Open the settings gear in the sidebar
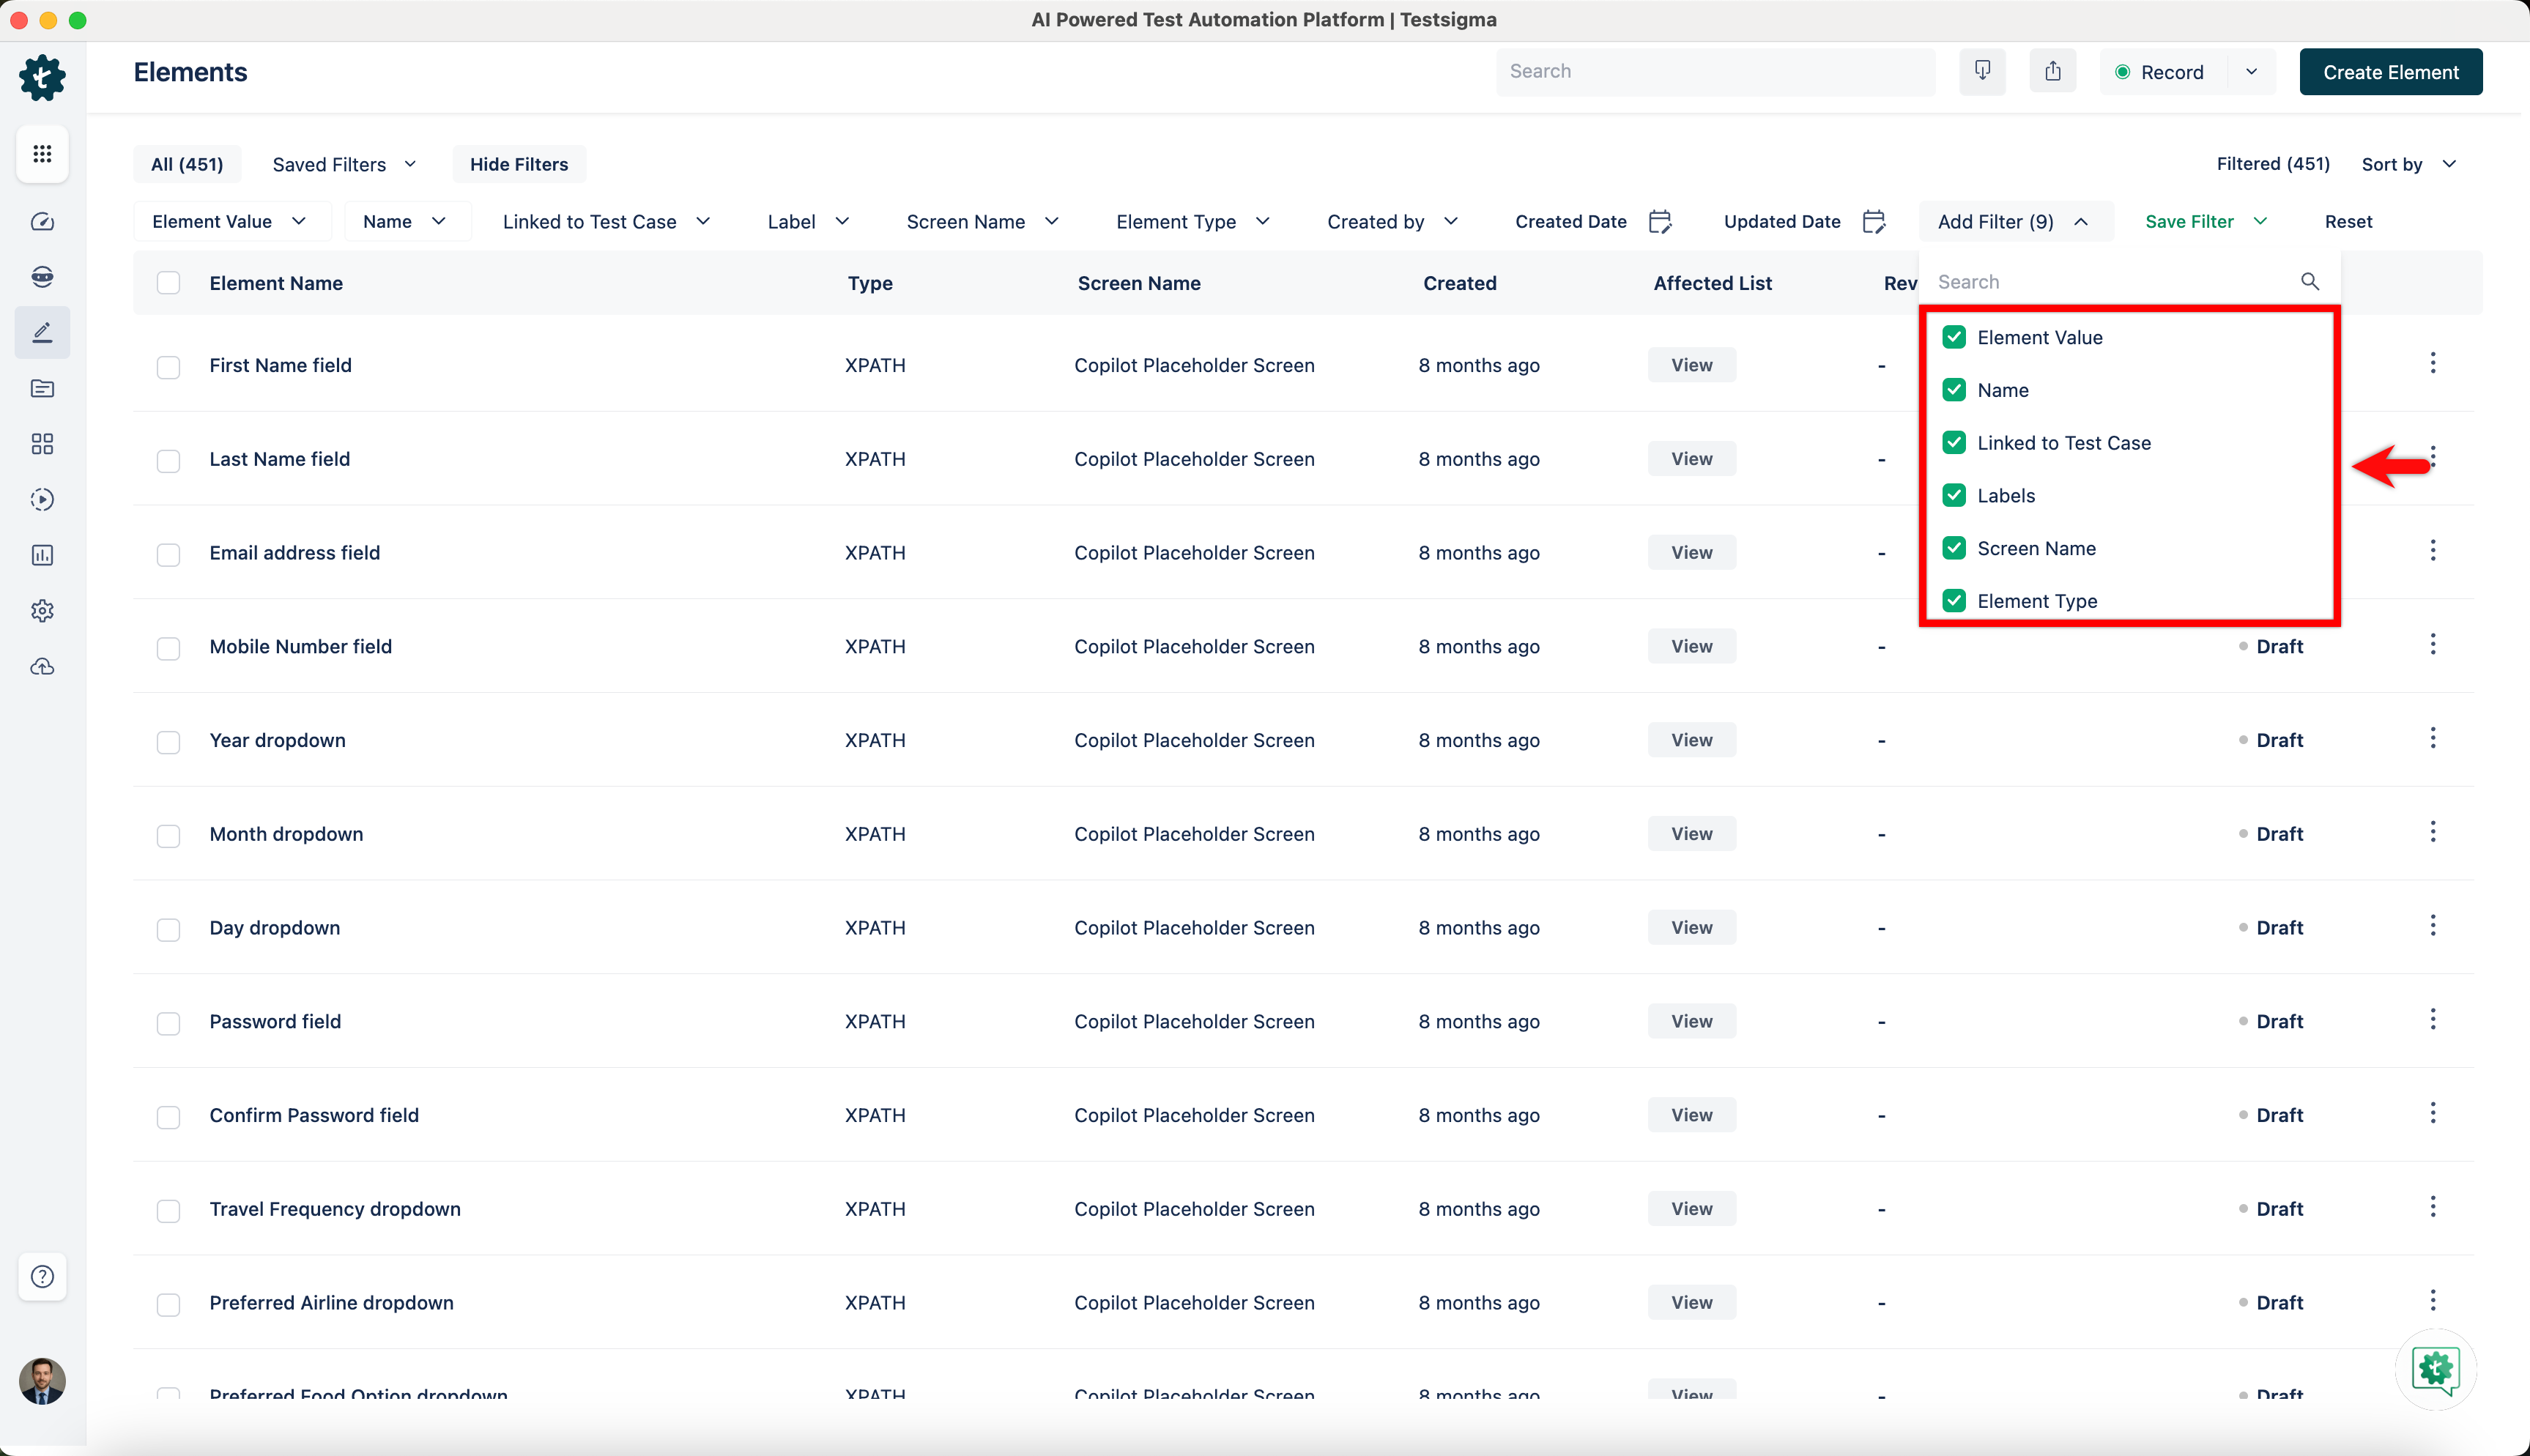Image resolution: width=2530 pixels, height=1456 pixels. (x=42, y=611)
